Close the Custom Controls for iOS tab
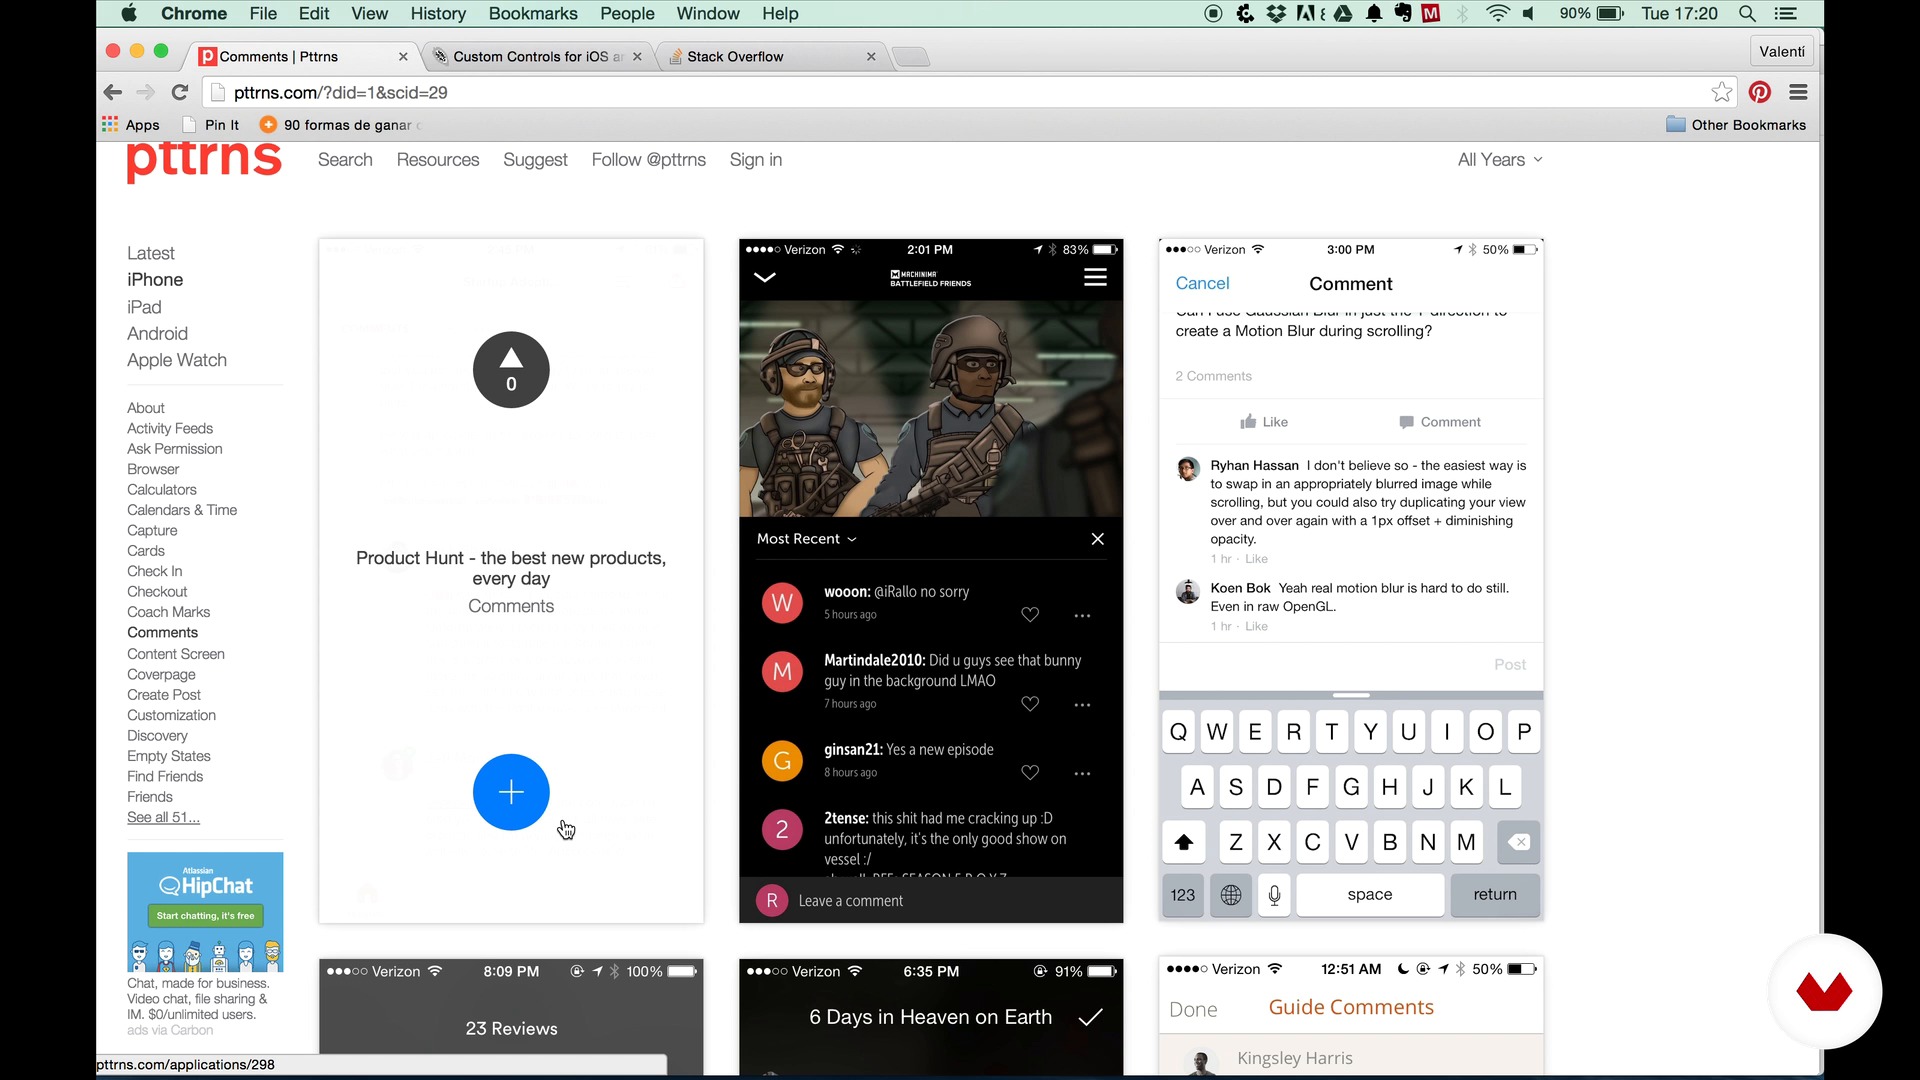The width and height of the screenshot is (1920, 1080). pos(637,57)
